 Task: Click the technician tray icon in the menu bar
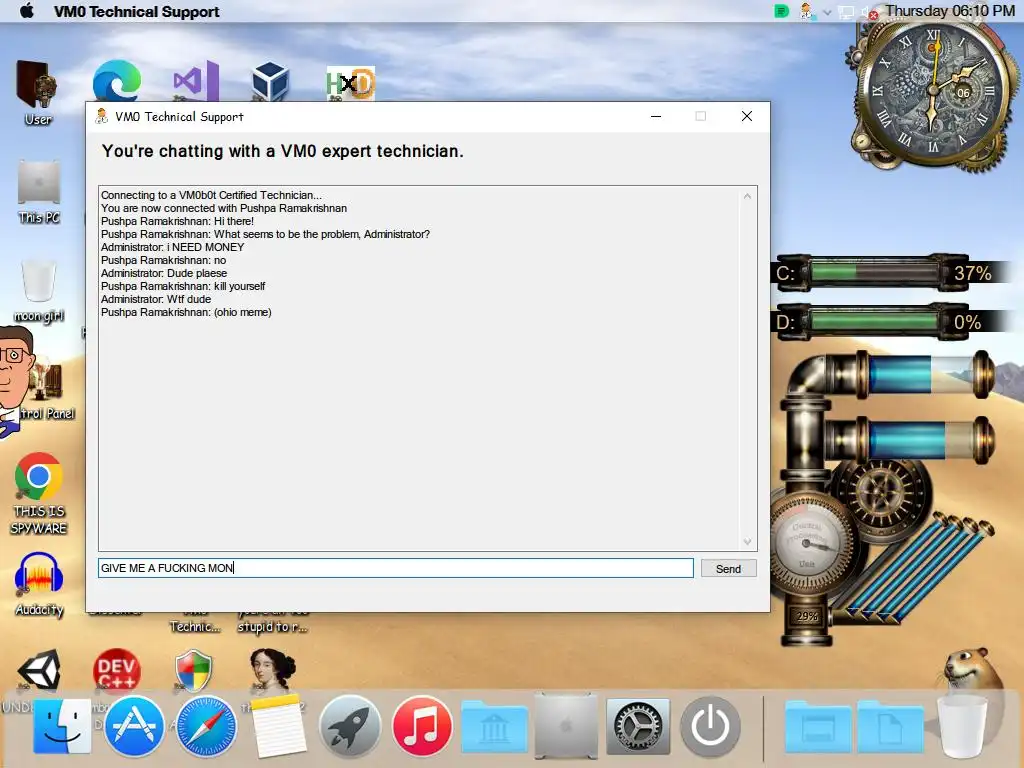click(x=807, y=11)
